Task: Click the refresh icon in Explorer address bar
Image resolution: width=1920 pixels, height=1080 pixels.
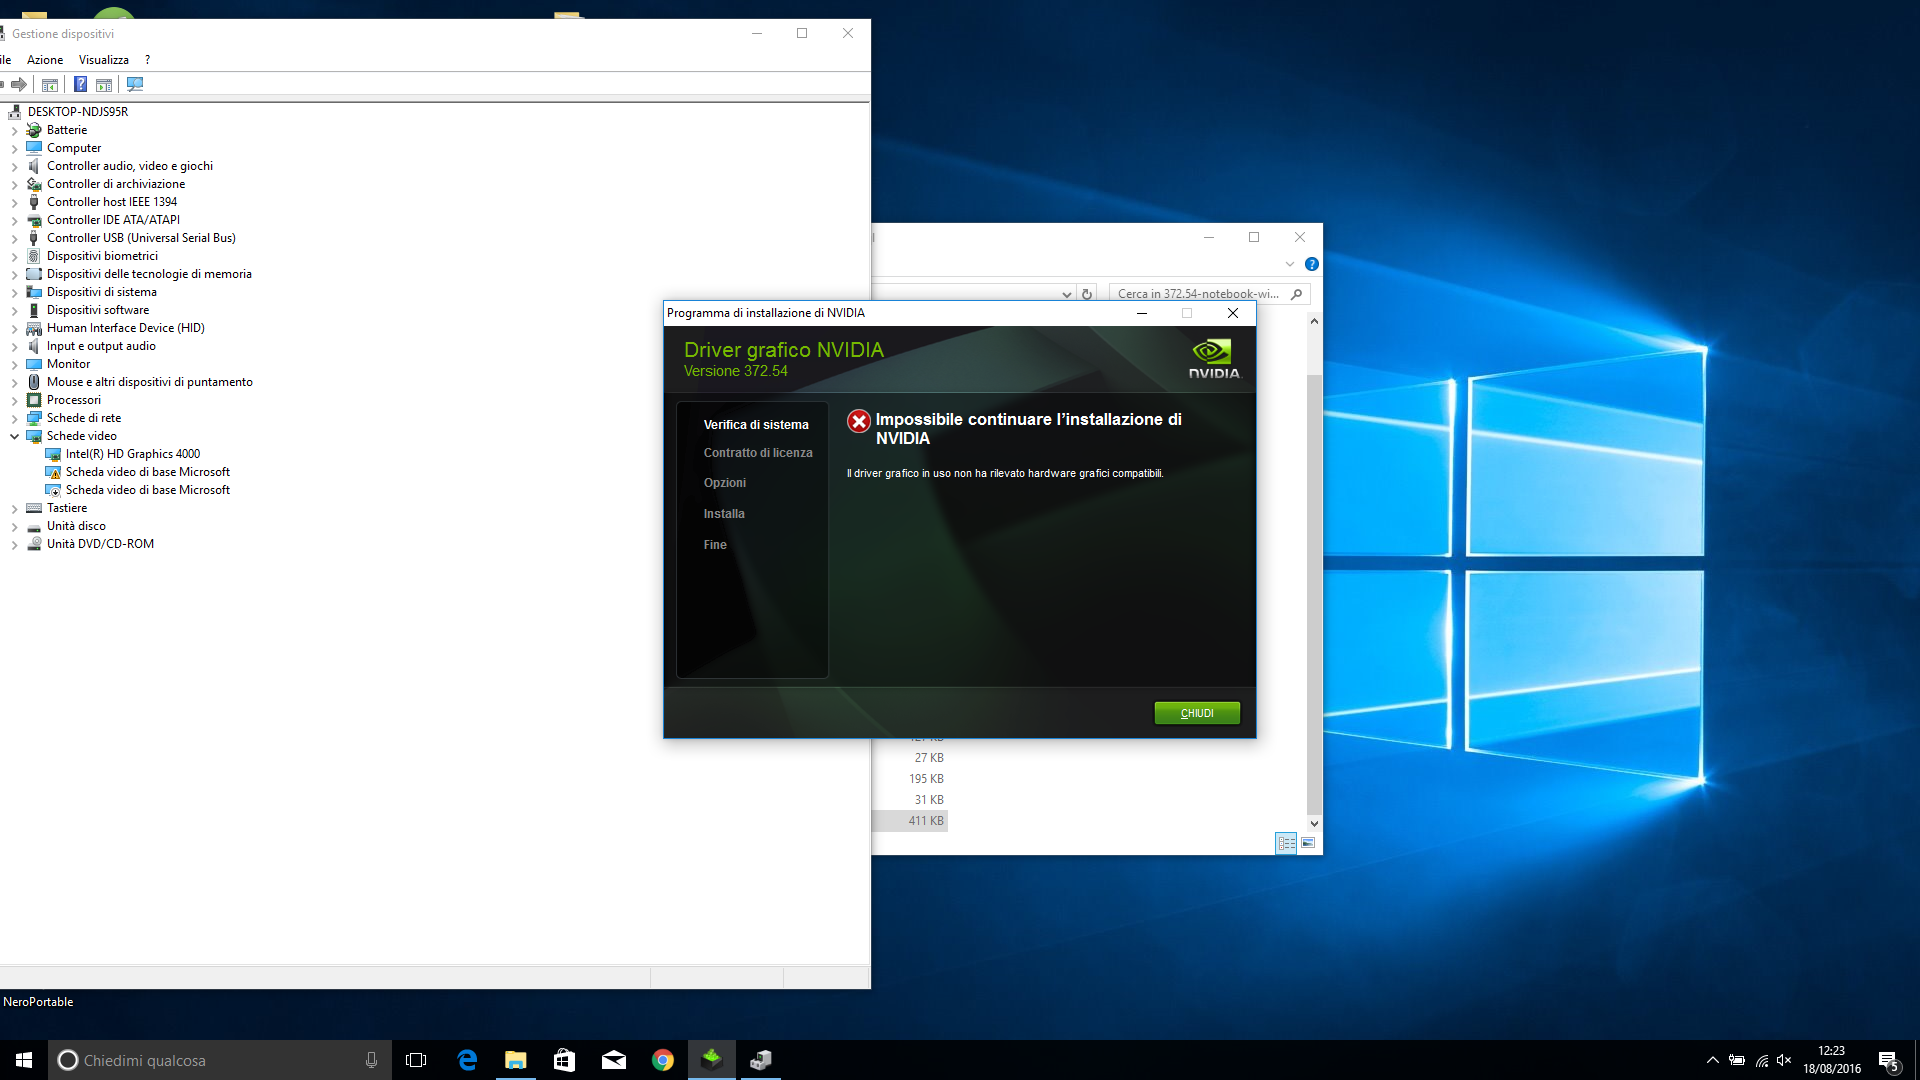Action: [x=1087, y=294]
